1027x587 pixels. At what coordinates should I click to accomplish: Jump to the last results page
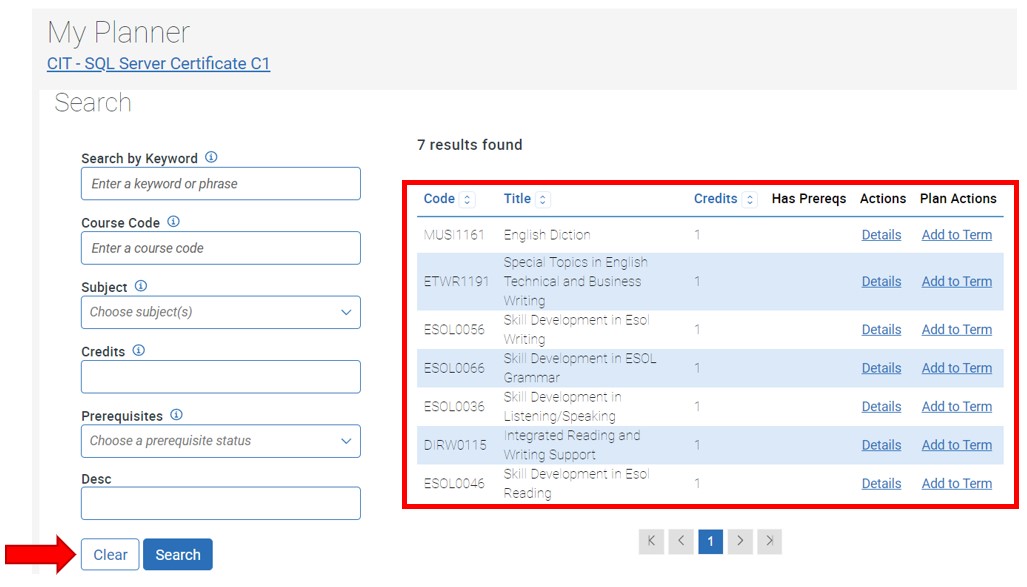tap(770, 540)
